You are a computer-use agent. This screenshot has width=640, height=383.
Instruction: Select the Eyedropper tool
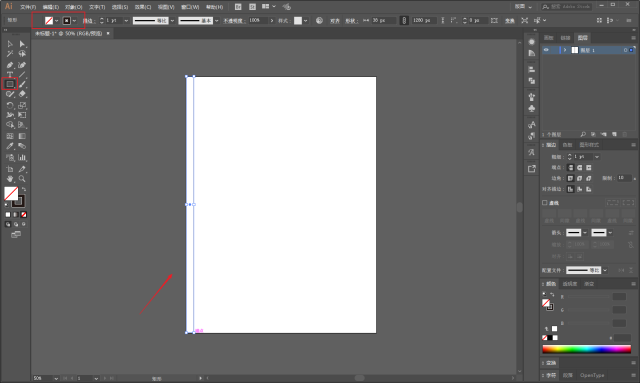(x=10, y=146)
